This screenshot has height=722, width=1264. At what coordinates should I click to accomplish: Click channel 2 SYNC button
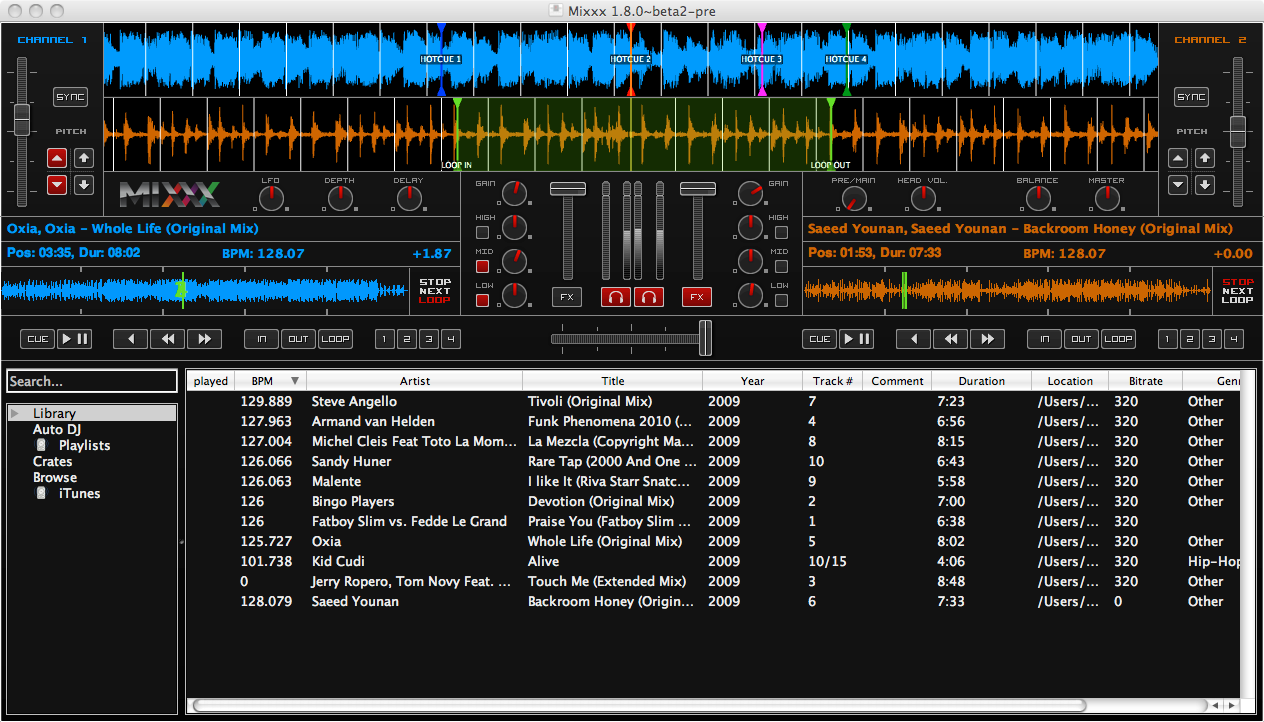click(x=1191, y=97)
